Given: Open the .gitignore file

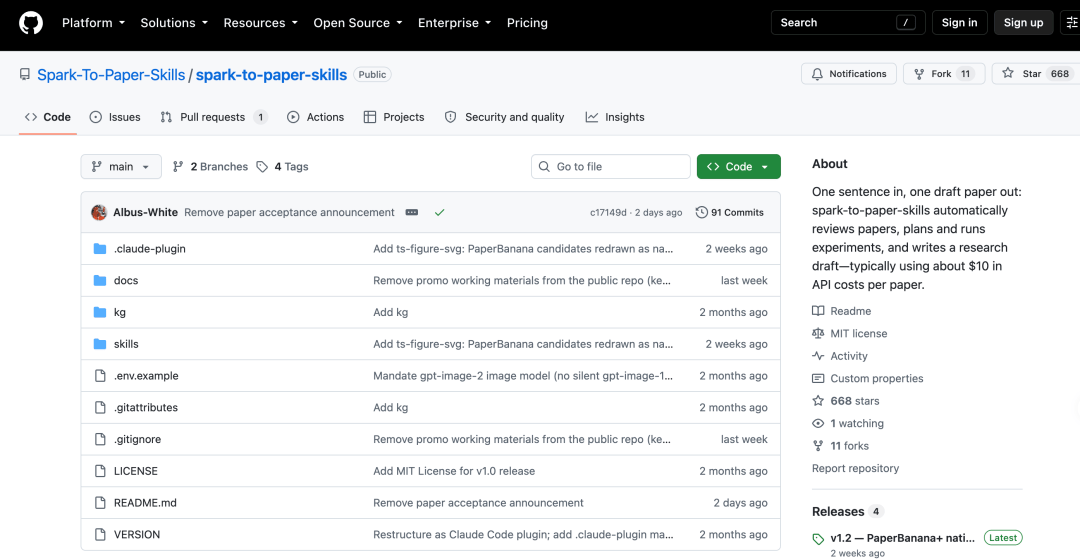Looking at the screenshot, I should (x=137, y=439).
